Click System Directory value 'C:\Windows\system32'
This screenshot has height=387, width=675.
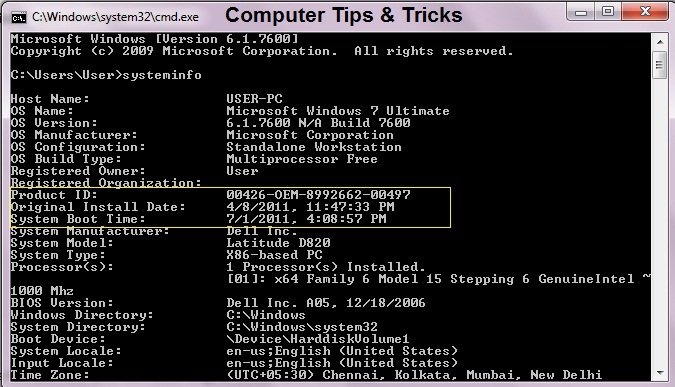(302, 328)
